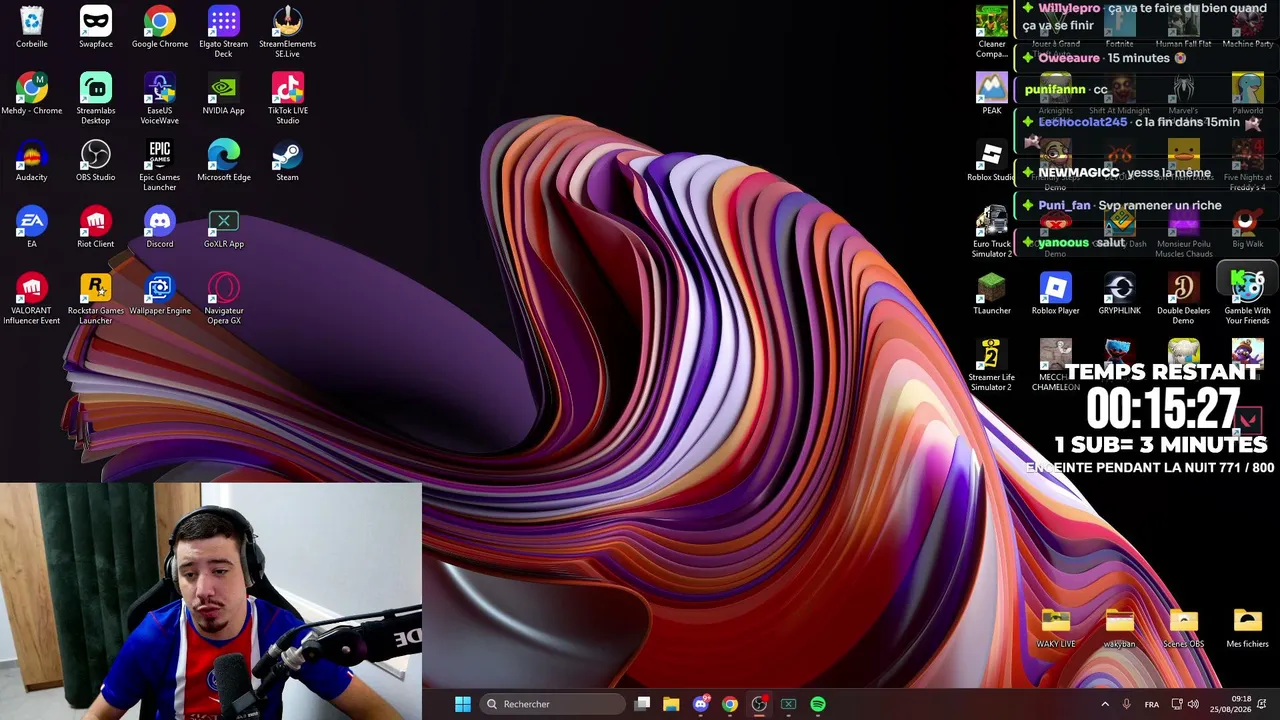
Task: Launch Navigateur Opera GX
Action: click(224, 298)
